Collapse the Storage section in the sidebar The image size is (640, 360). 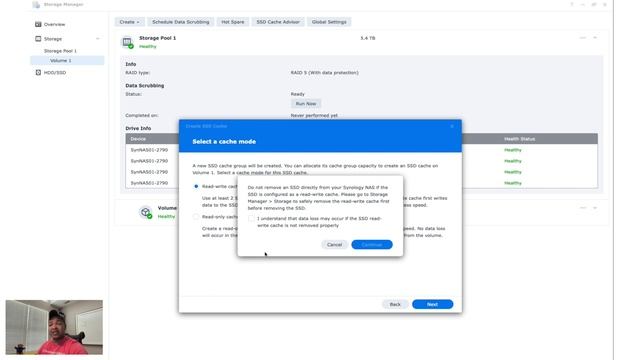(98, 39)
